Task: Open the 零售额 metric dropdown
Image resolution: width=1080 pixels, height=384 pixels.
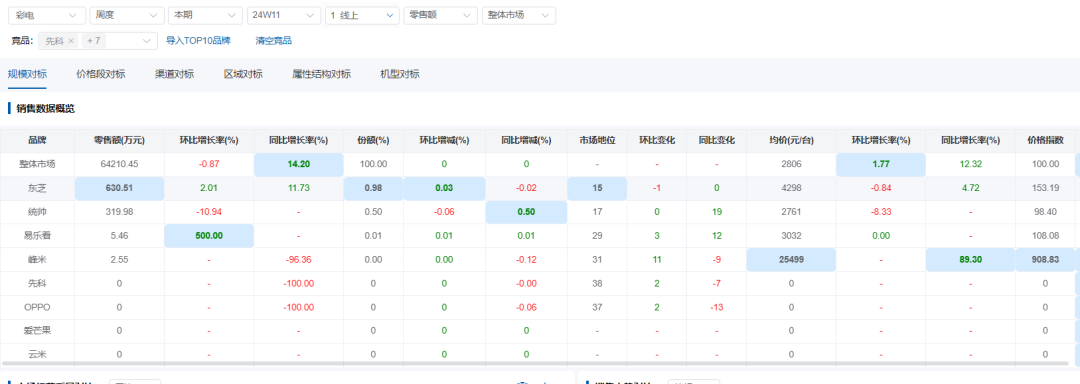Action: coord(441,15)
